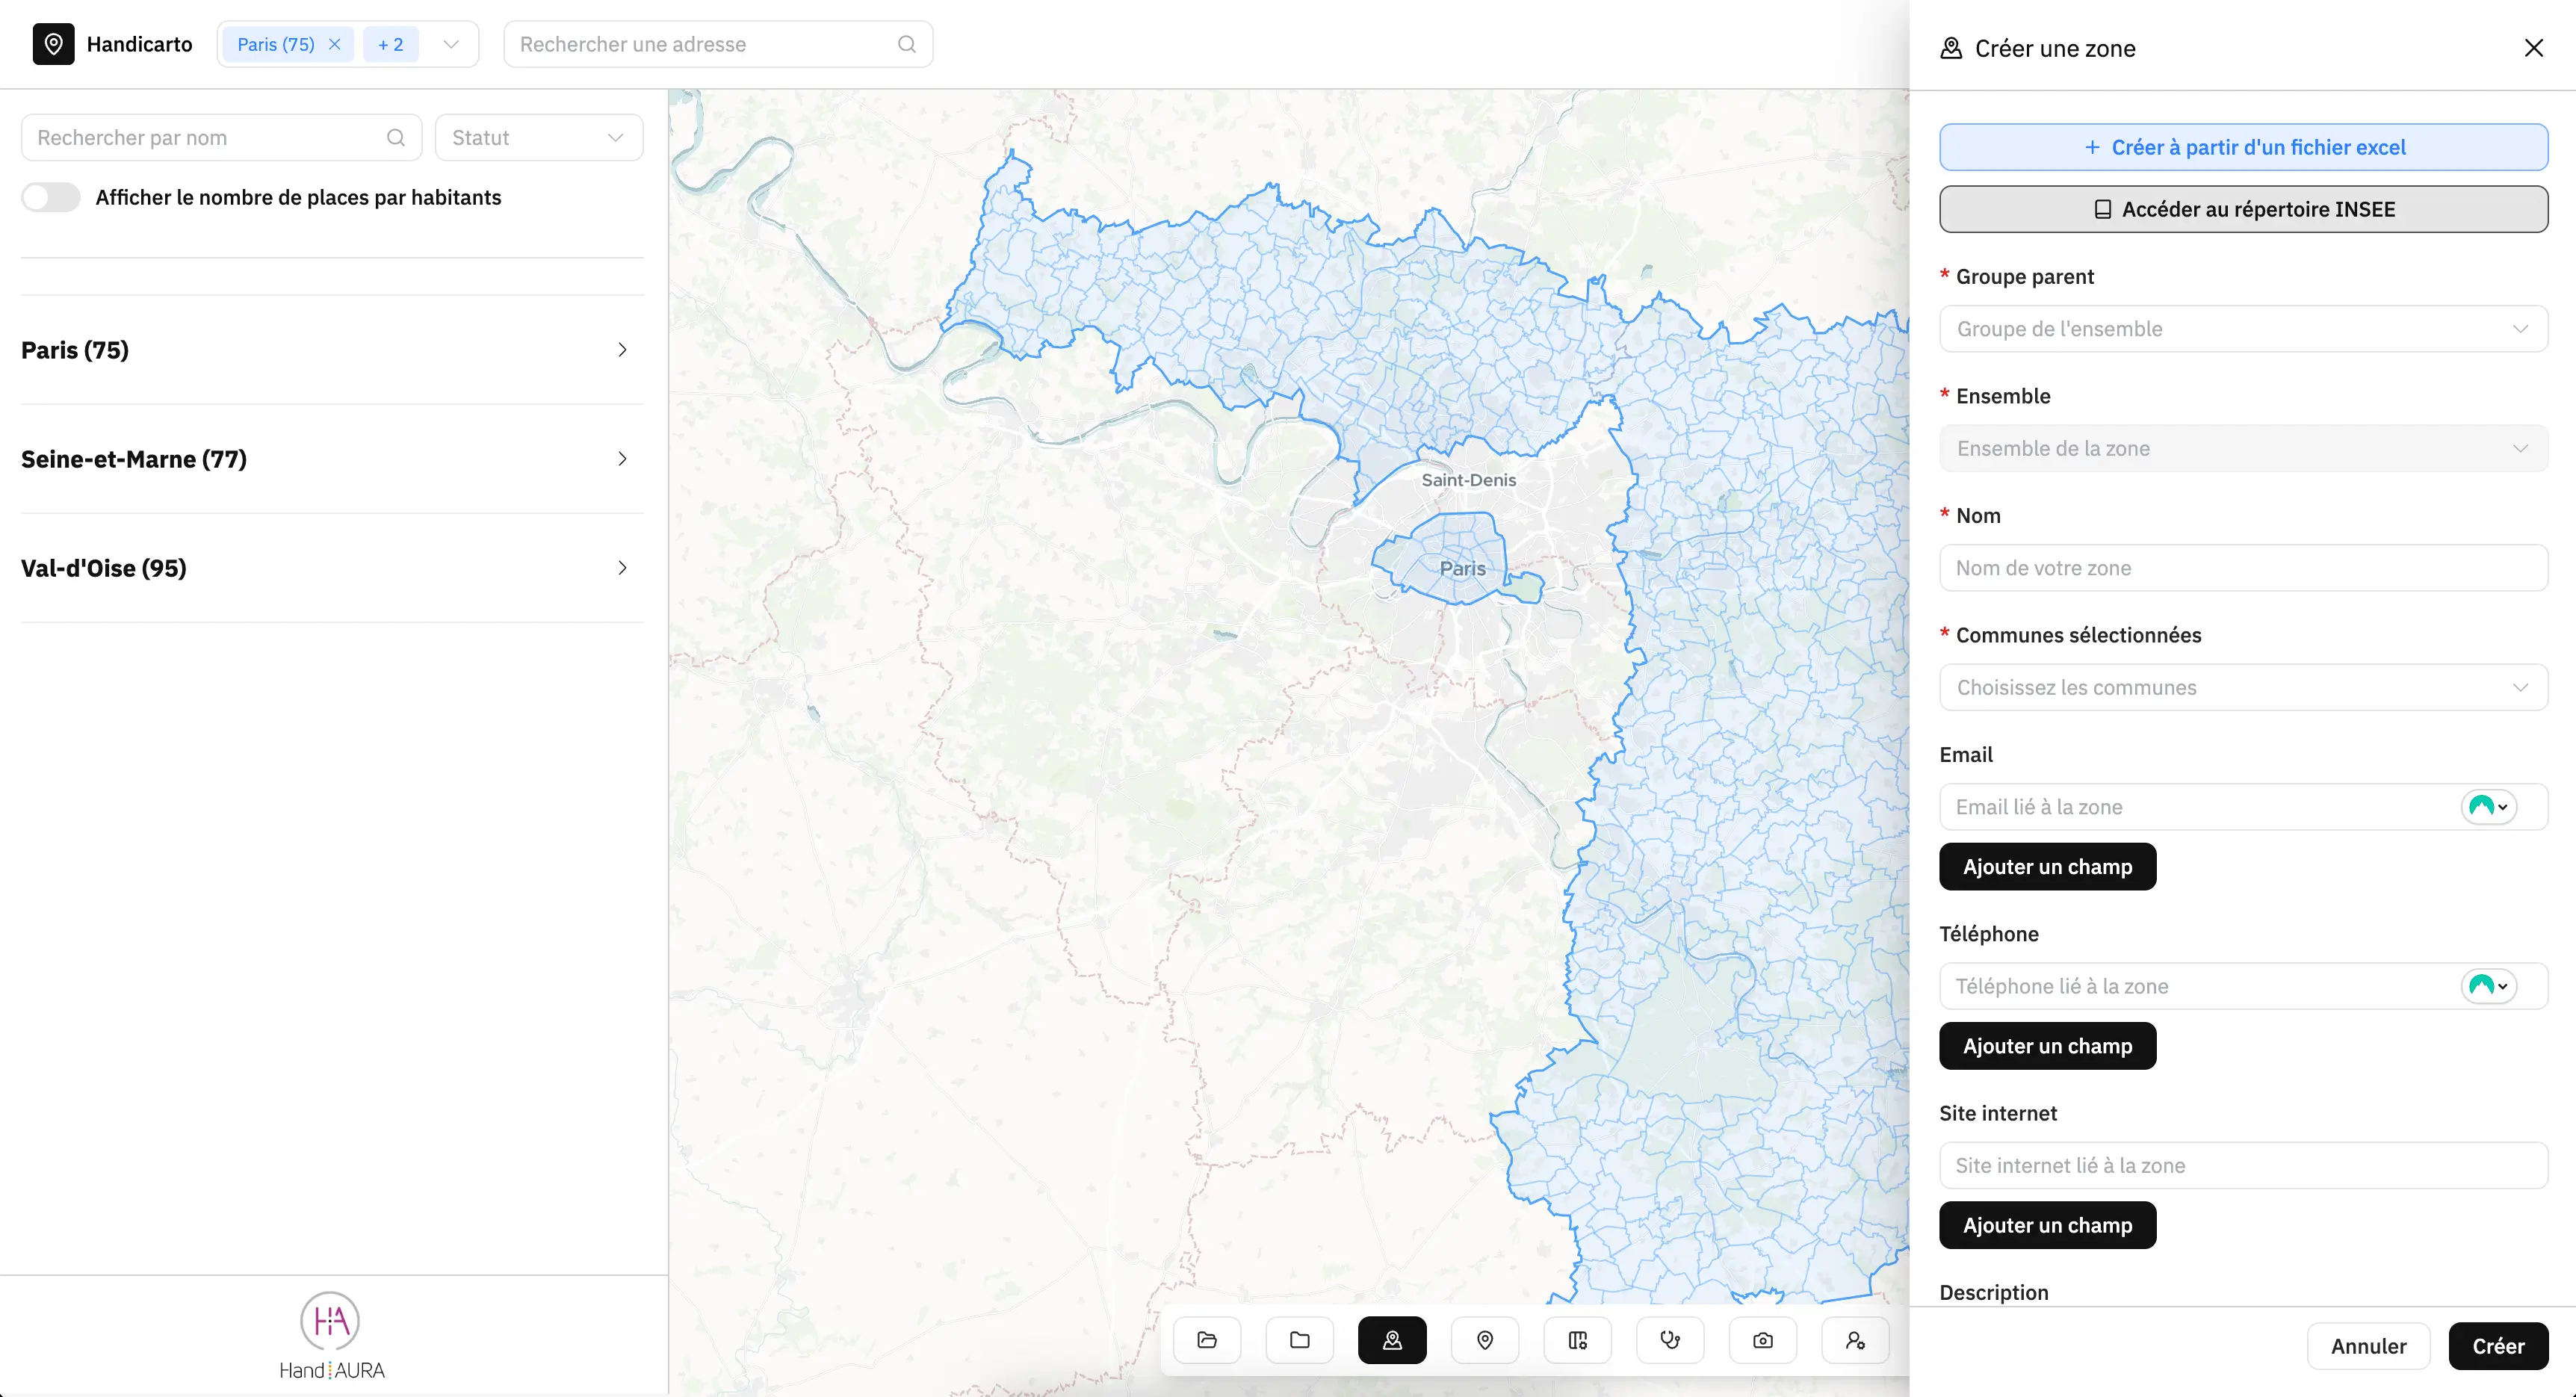This screenshot has height=1397, width=2576.
Task: Open the user settings icon
Action: (1855, 1340)
